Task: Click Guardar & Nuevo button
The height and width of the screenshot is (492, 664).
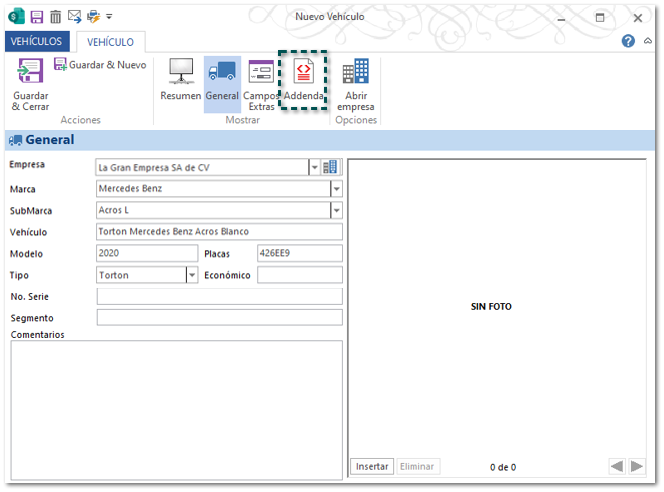Action: tap(100, 65)
